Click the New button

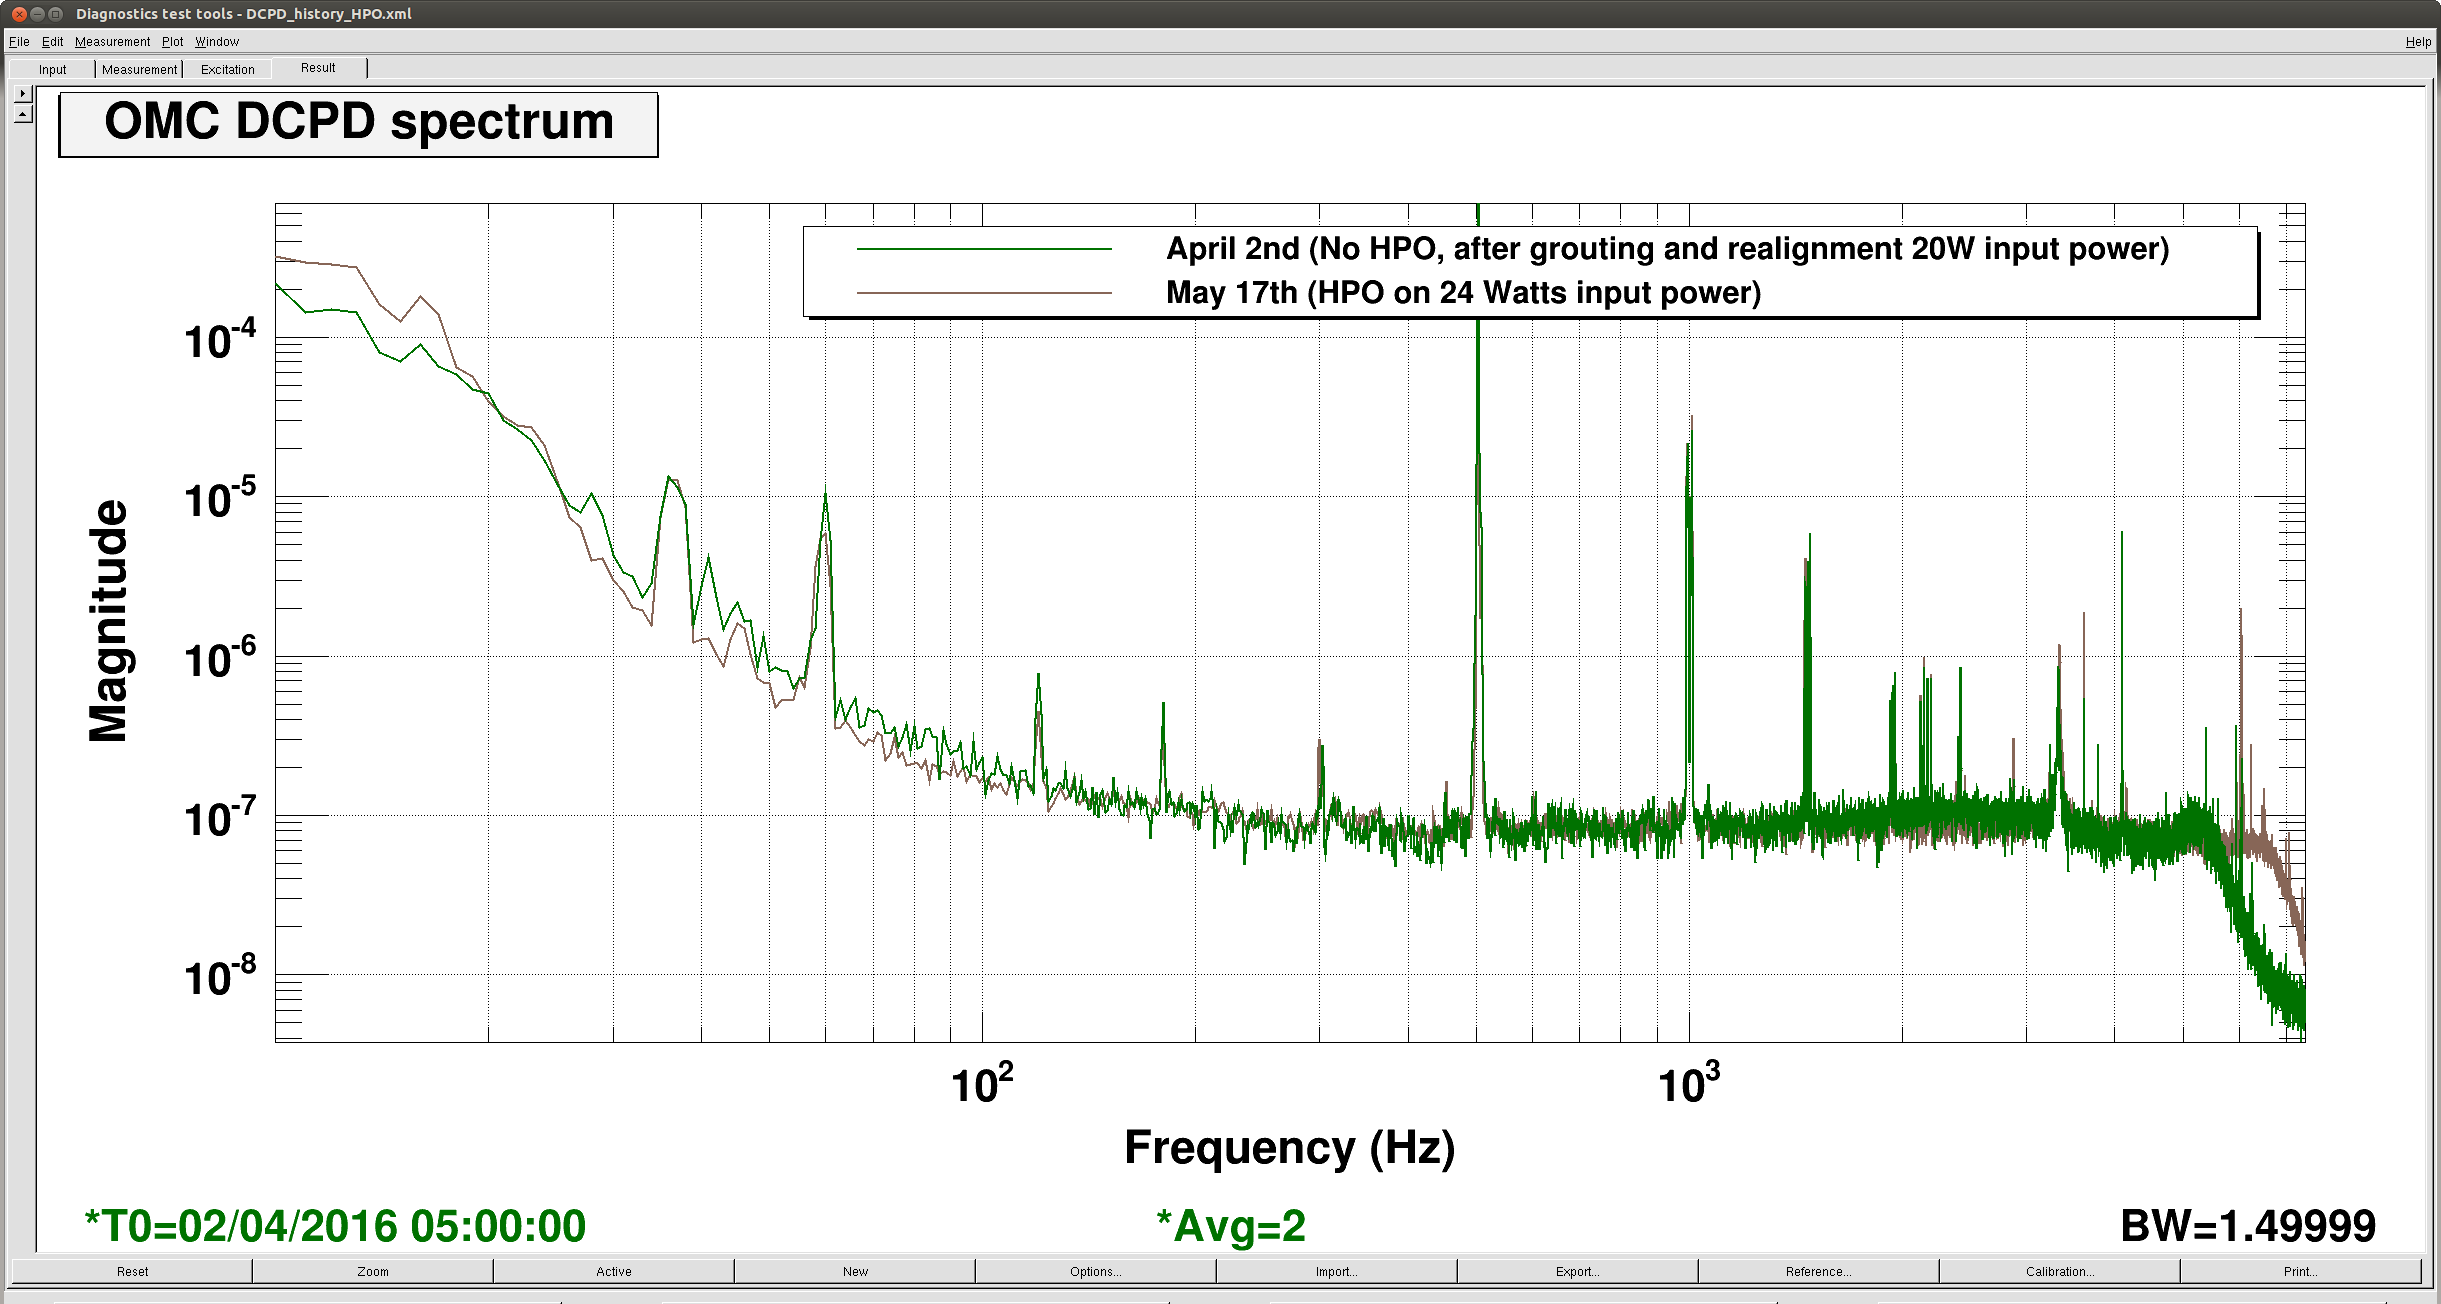[855, 1271]
